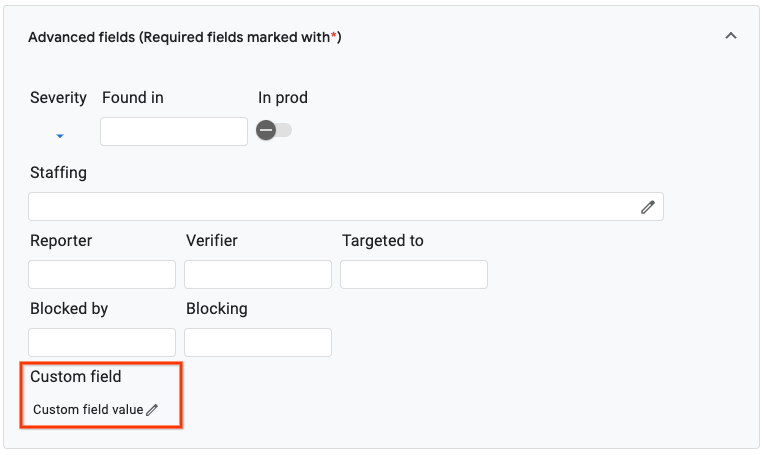765x455 pixels.
Task: Click the Custom field value text
Action: [x=88, y=410]
